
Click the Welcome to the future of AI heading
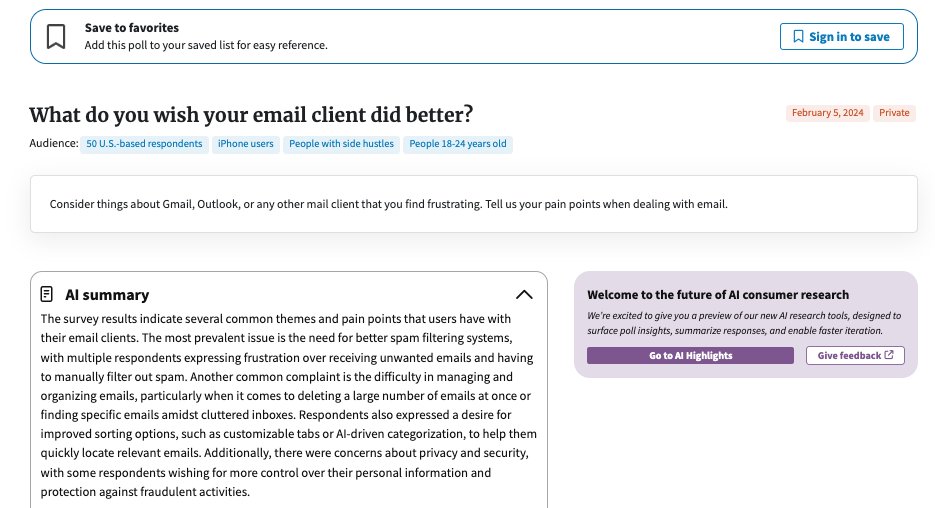pyautogui.click(x=718, y=295)
